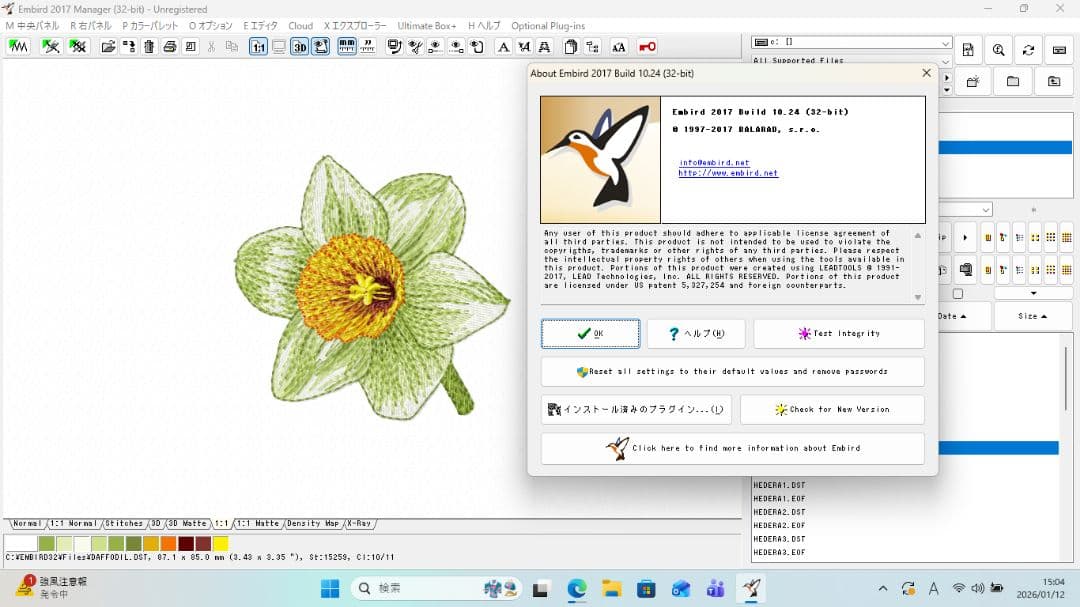Click the zoom magnifier icon in right panel
The image size is (1080, 607).
998,50
